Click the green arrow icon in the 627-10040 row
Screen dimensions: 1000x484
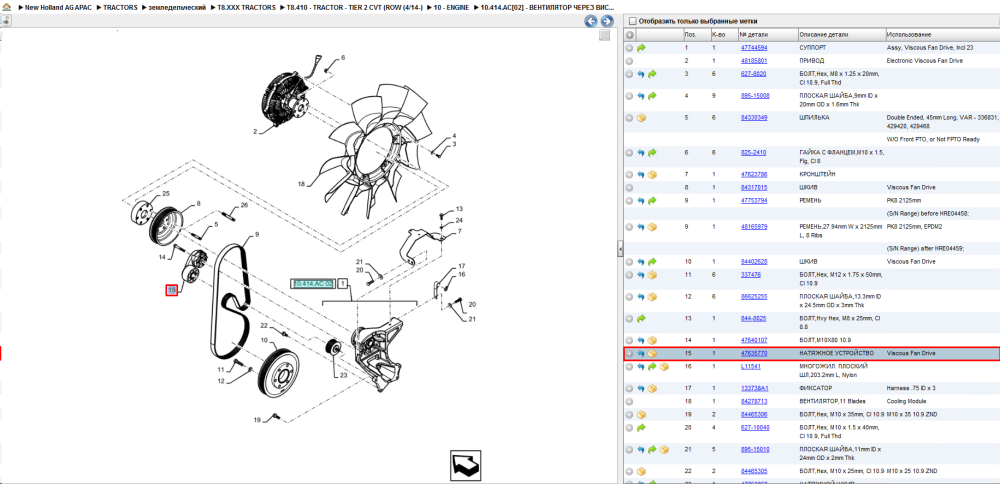coord(642,427)
